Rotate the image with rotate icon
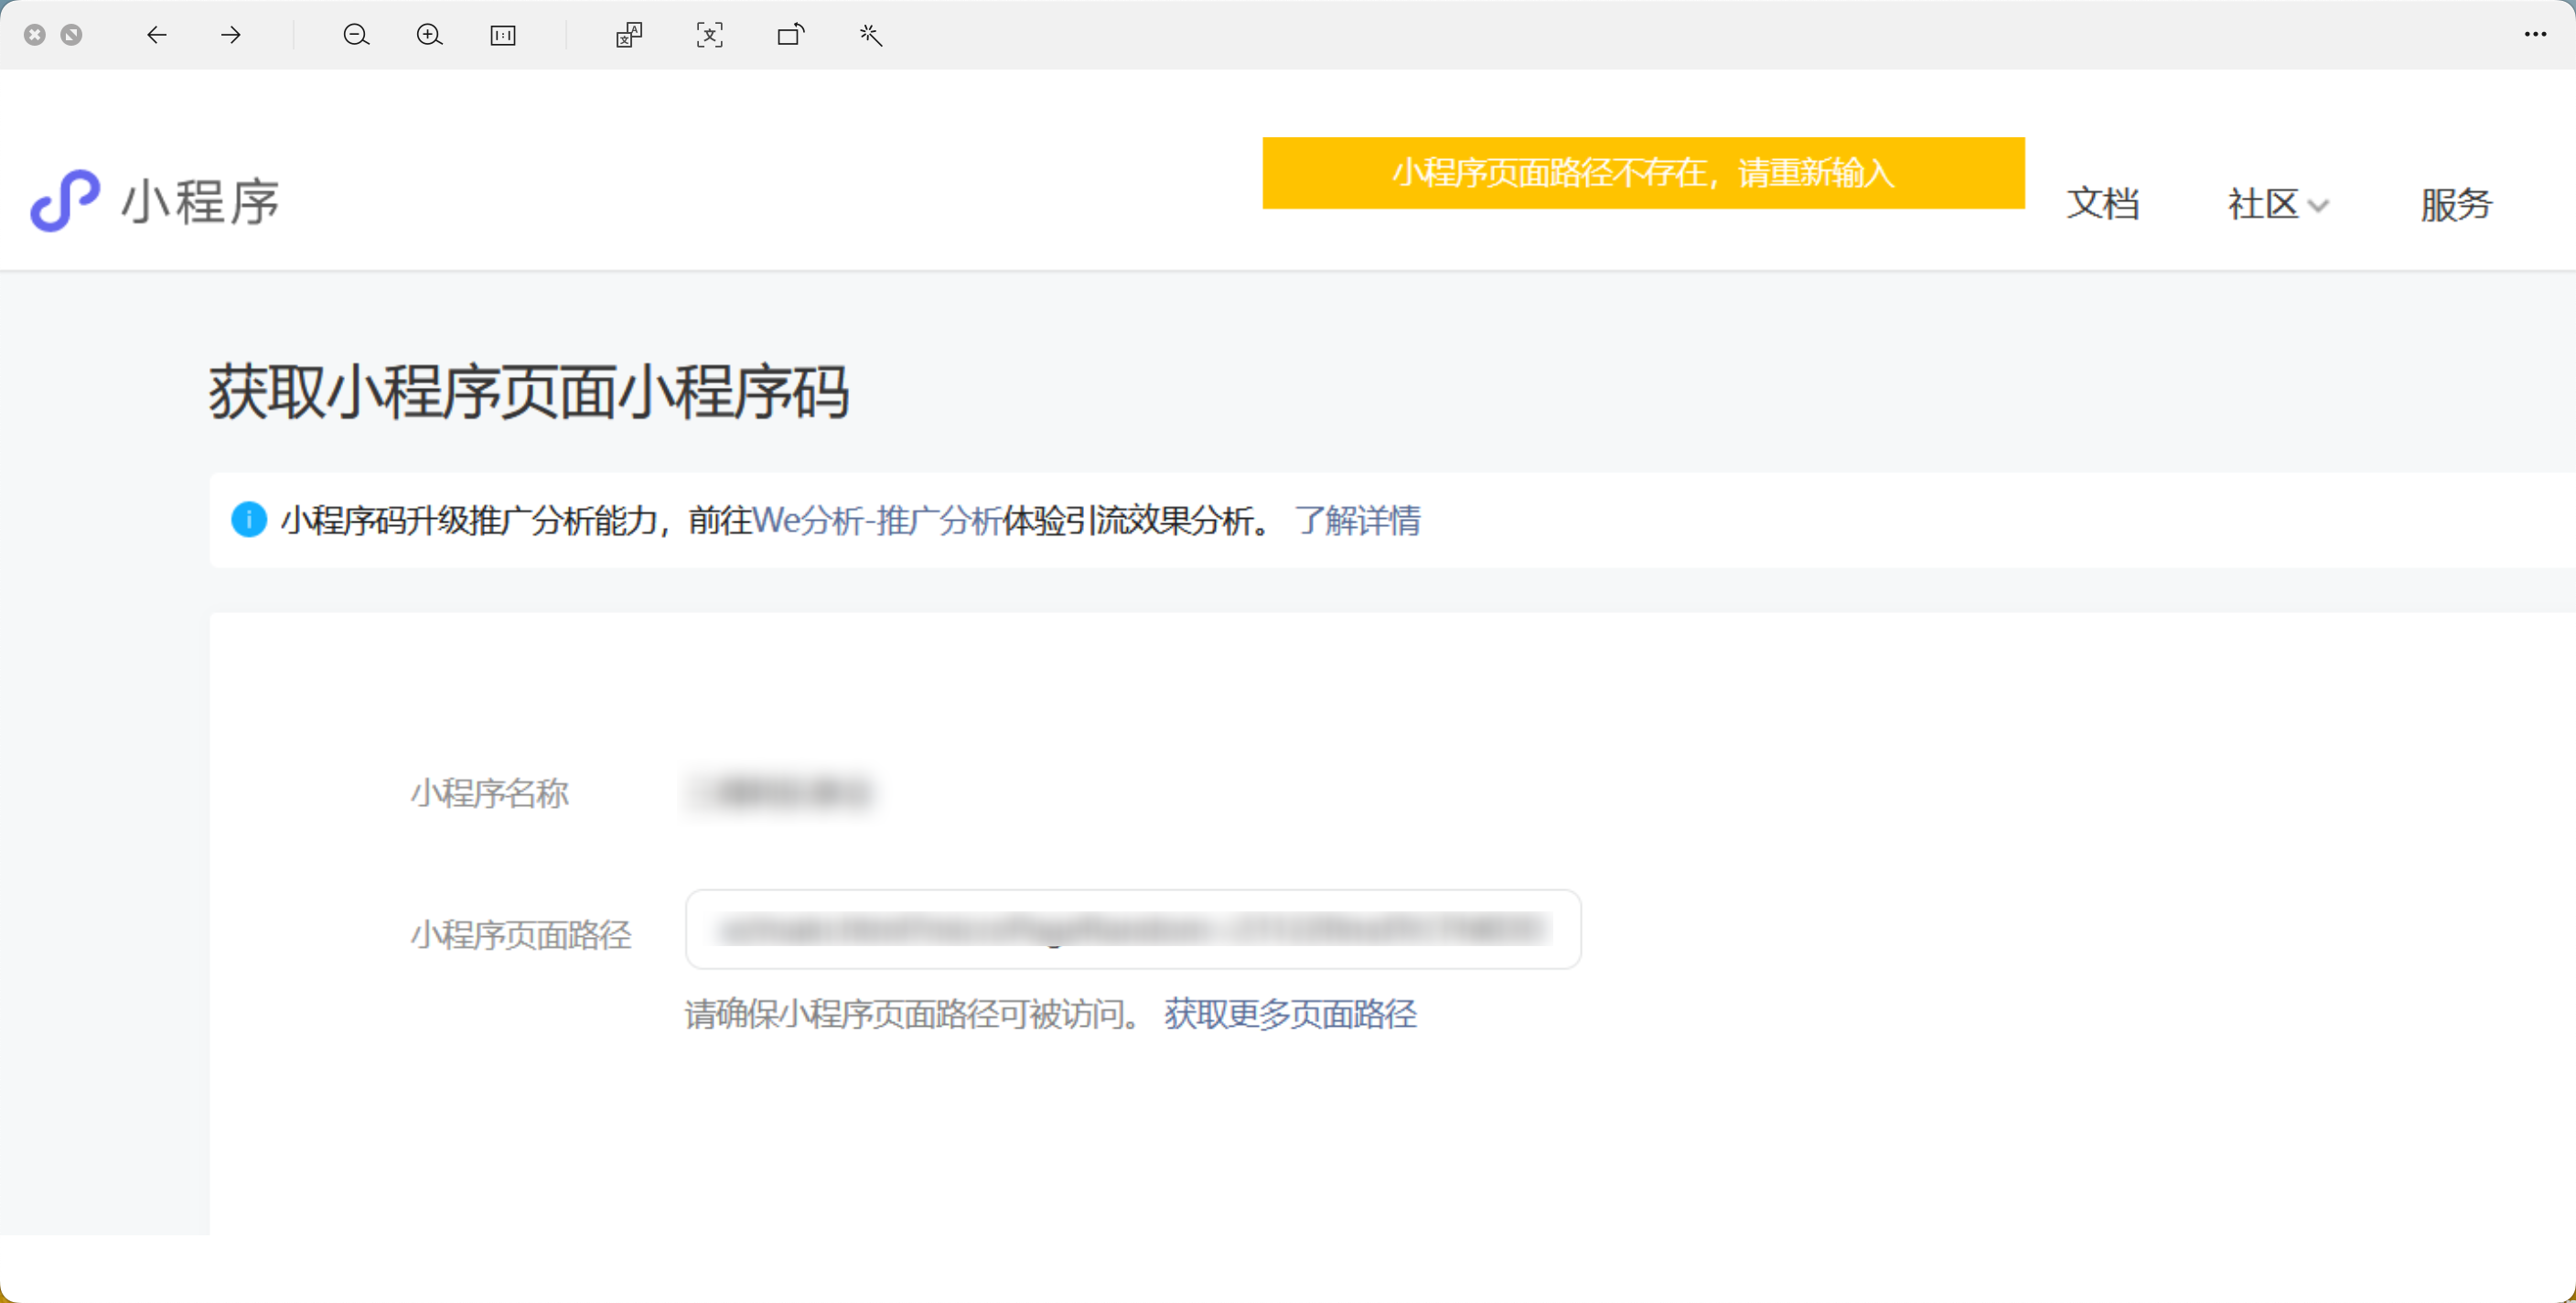Viewport: 2576px width, 1303px height. coord(790,35)
